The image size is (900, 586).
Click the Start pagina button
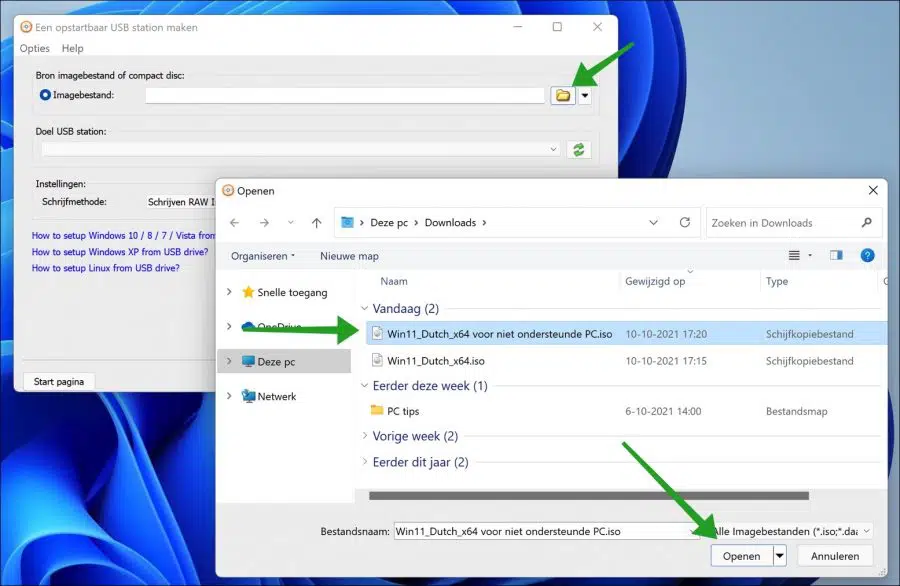click(x=59, y=382)
